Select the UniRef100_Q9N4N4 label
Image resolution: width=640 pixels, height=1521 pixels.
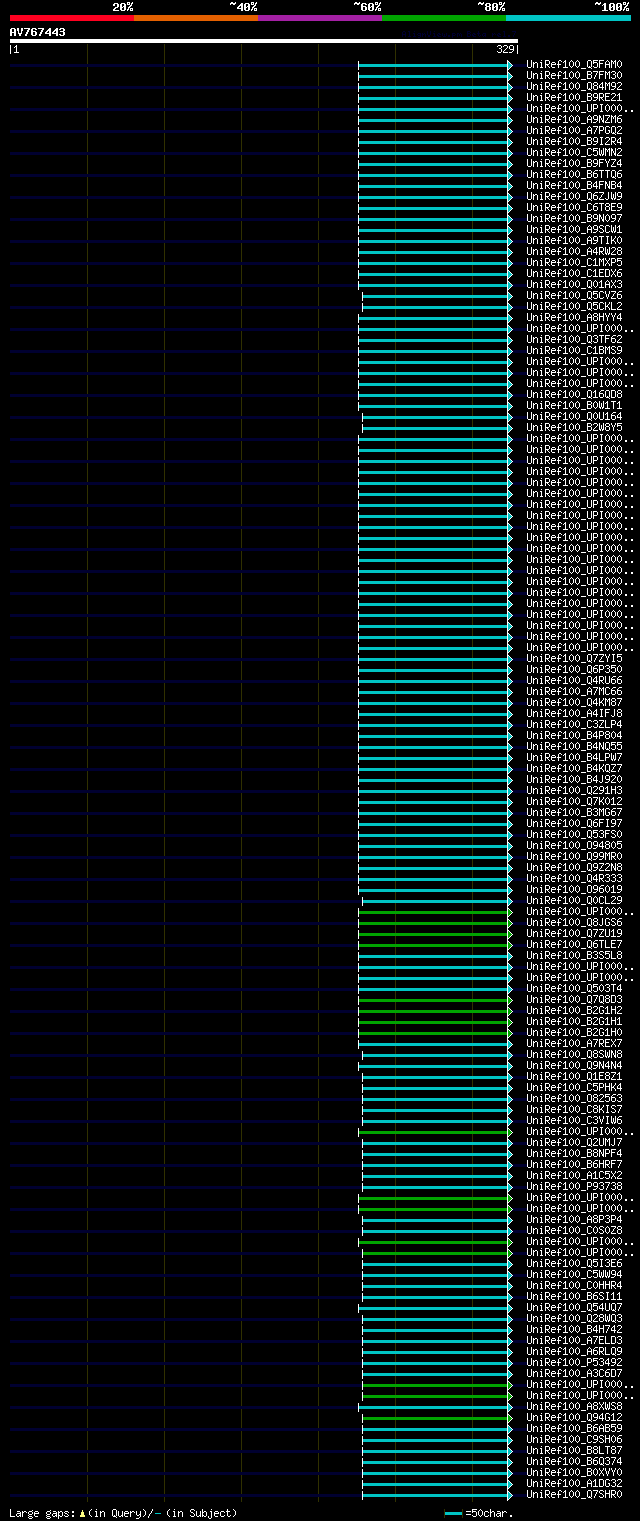(x=574, y=1066)
